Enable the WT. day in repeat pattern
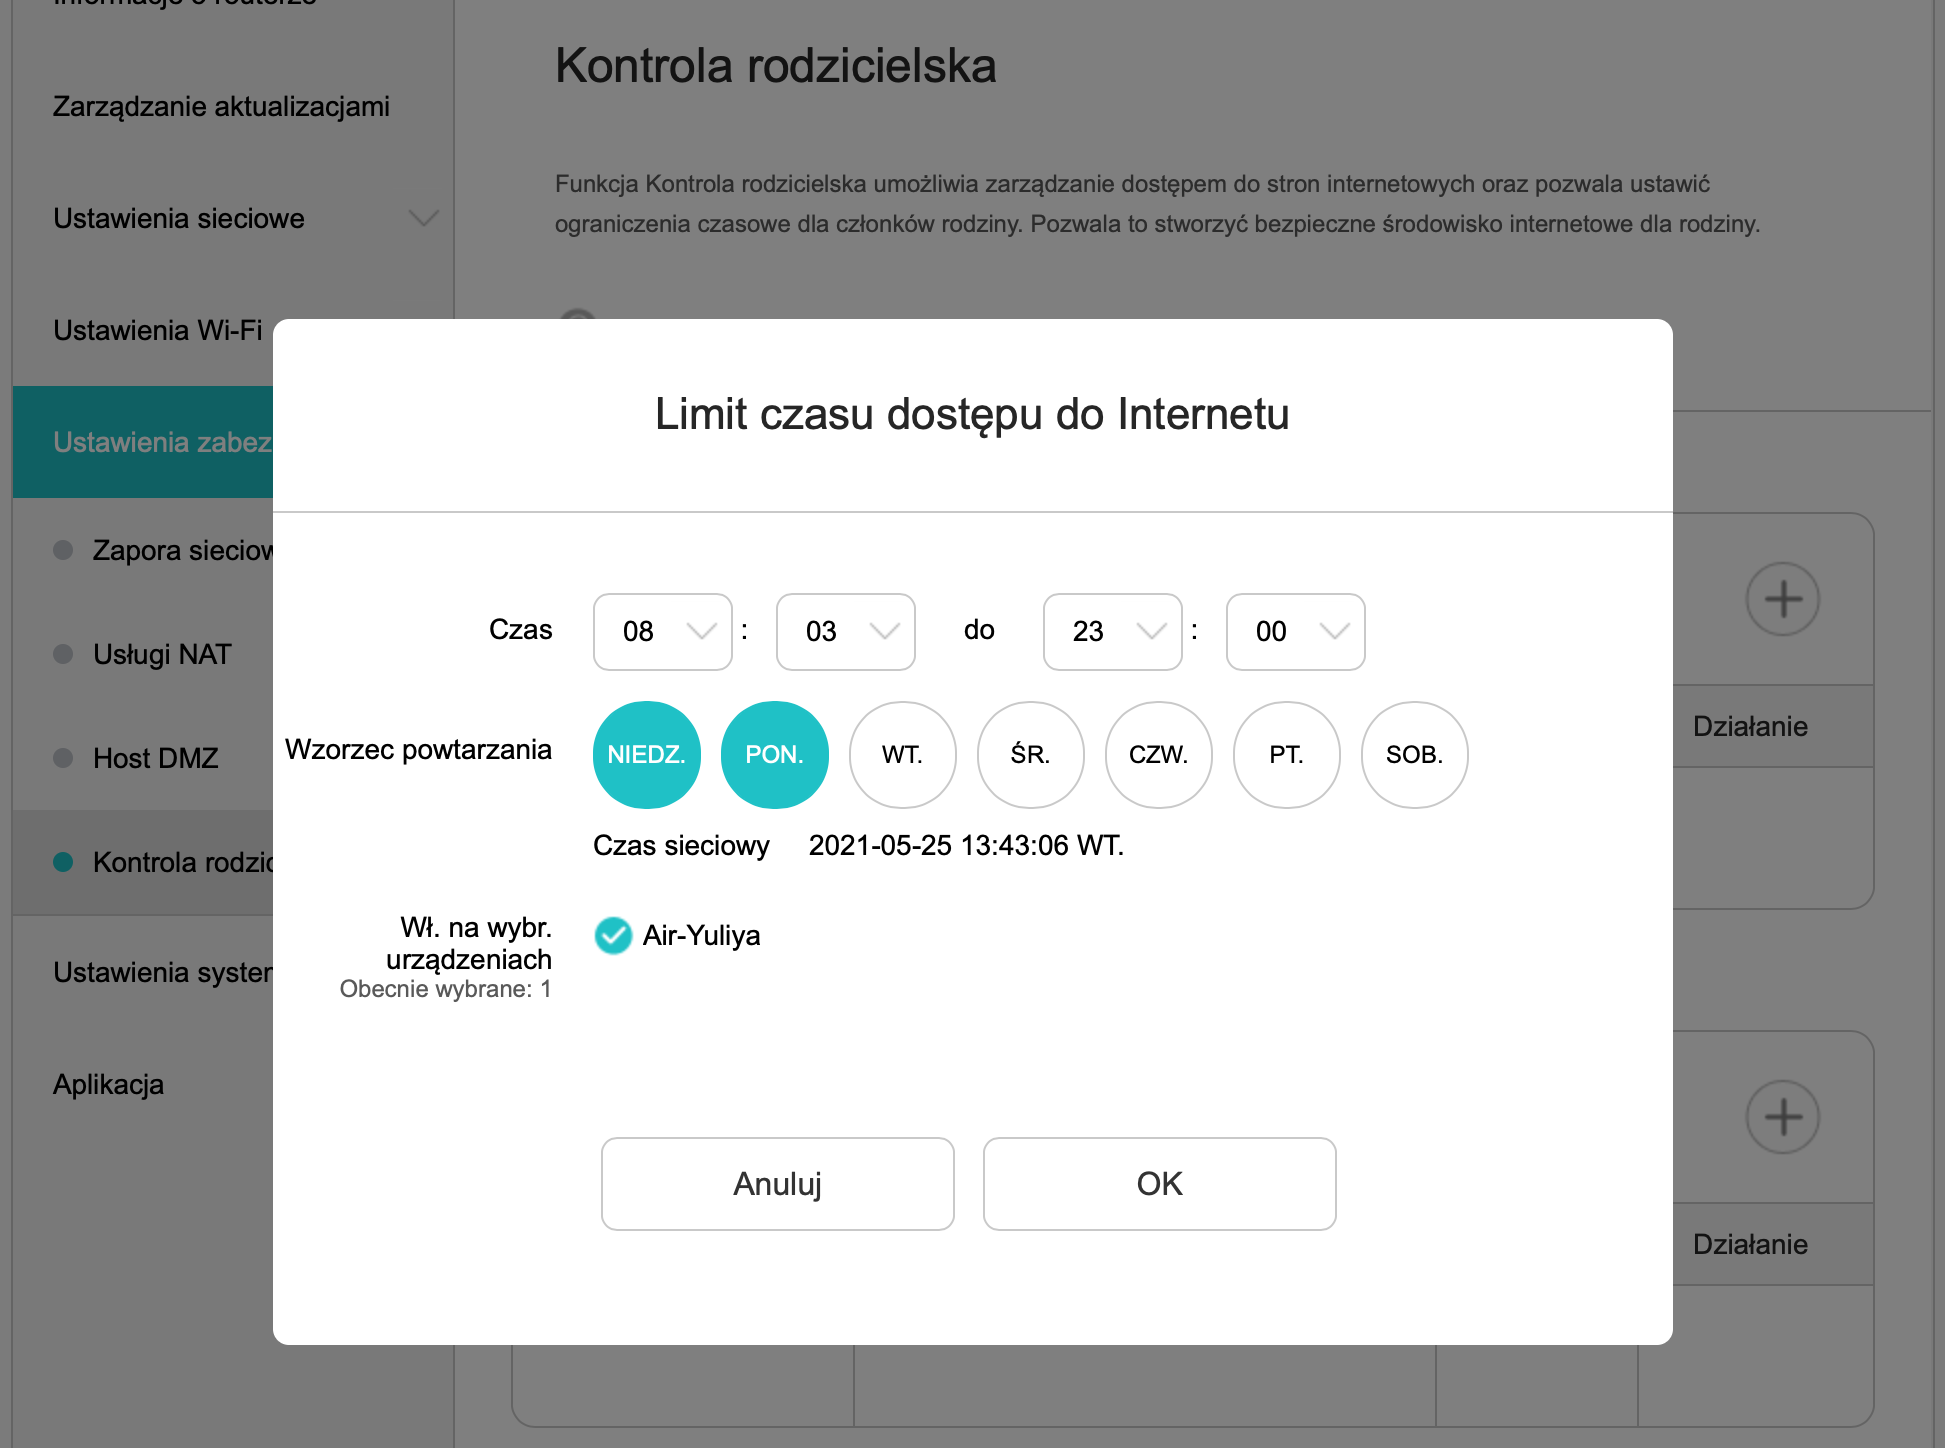This screenshot has height=1448, width=1945. click(902, 755)
